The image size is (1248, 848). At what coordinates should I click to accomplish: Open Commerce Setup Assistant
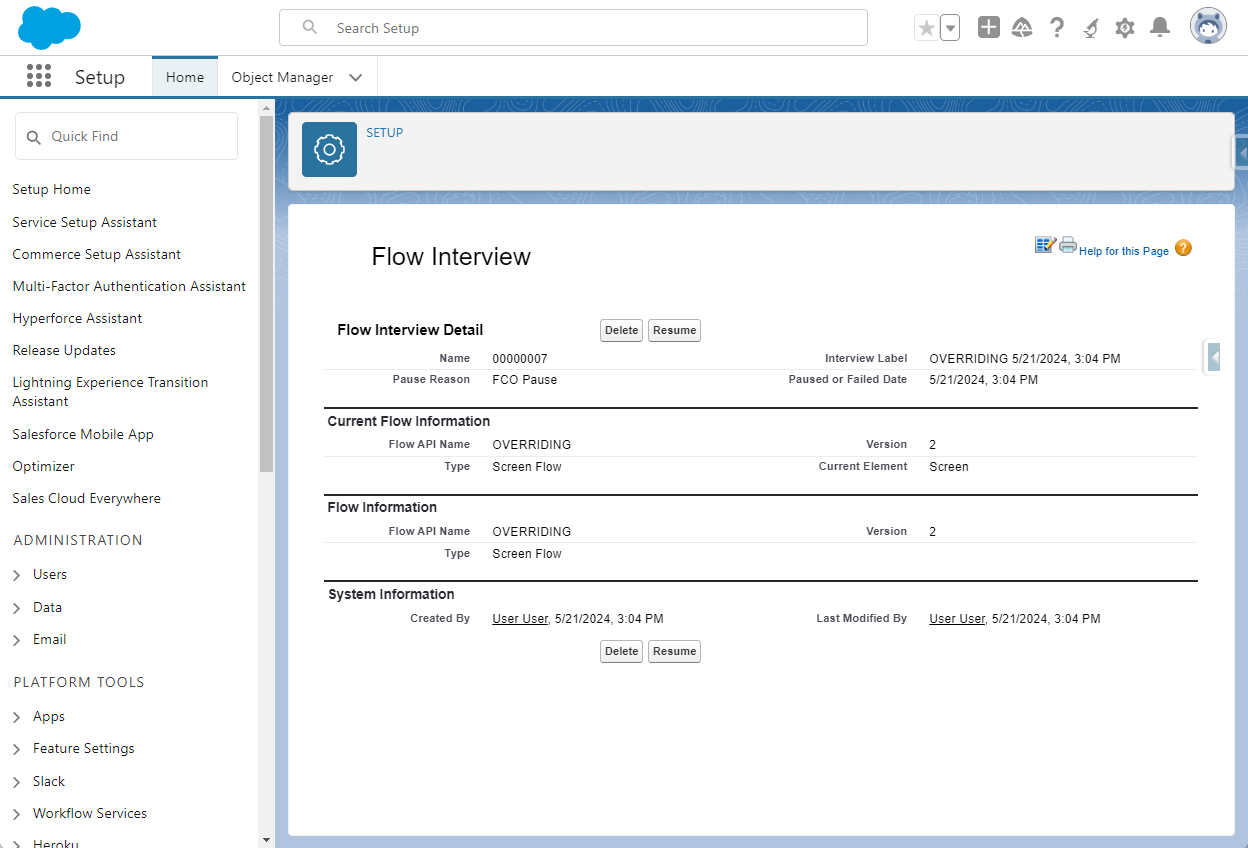(x=97, y=254)
